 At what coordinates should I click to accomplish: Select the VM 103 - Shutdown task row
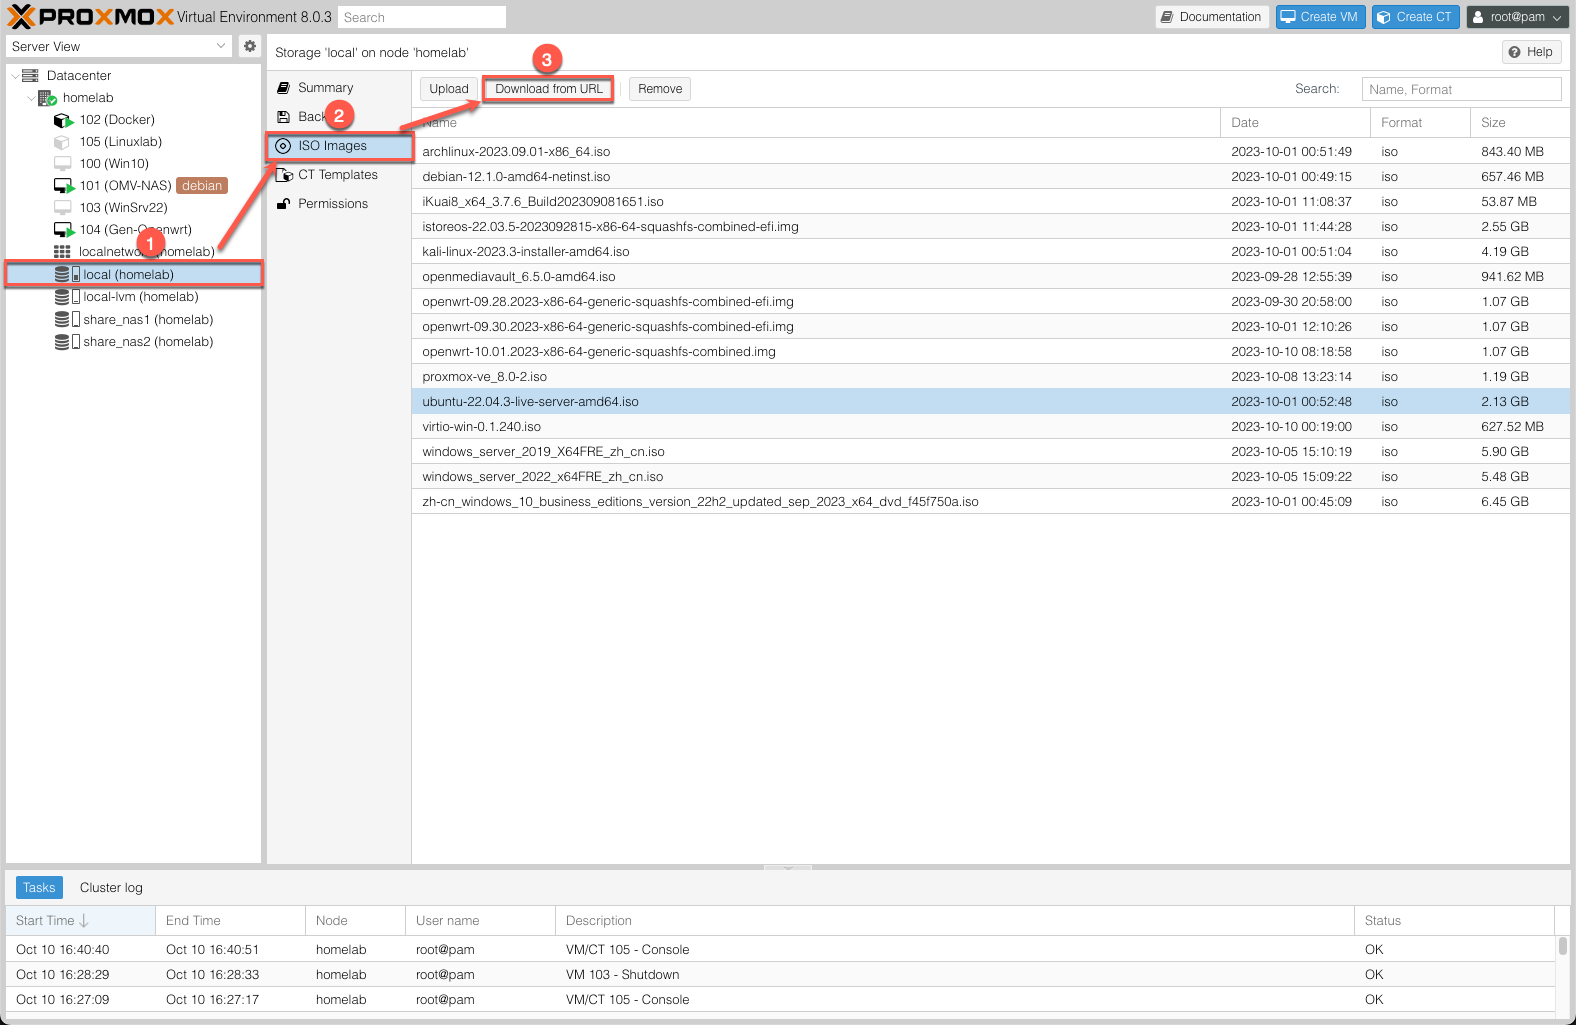[780, 975]
